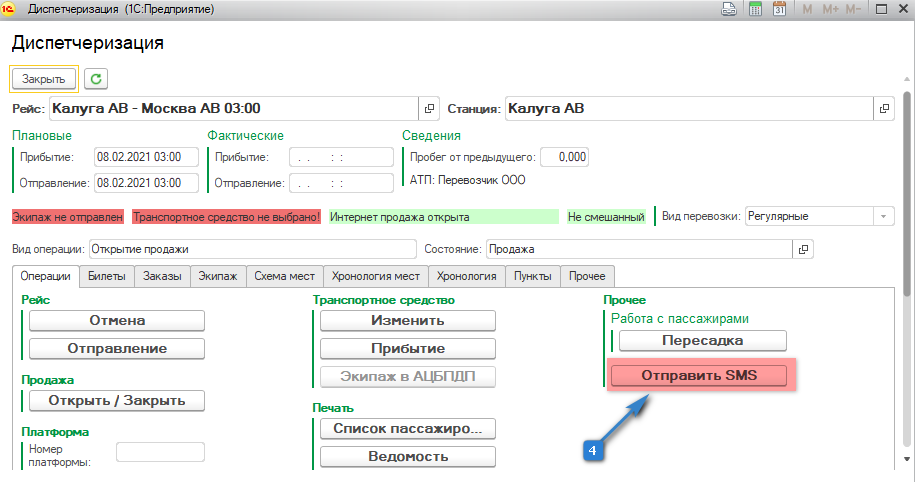Open the Состояние field's record link icon

tap(802, 249)
